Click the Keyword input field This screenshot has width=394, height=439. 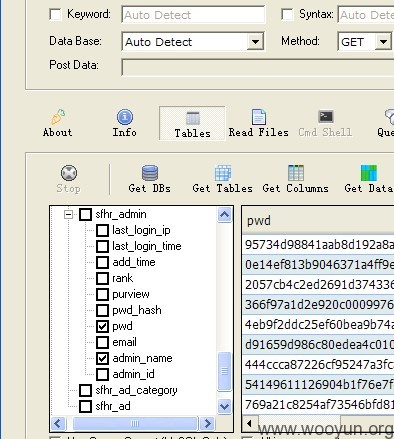[193, 15]
